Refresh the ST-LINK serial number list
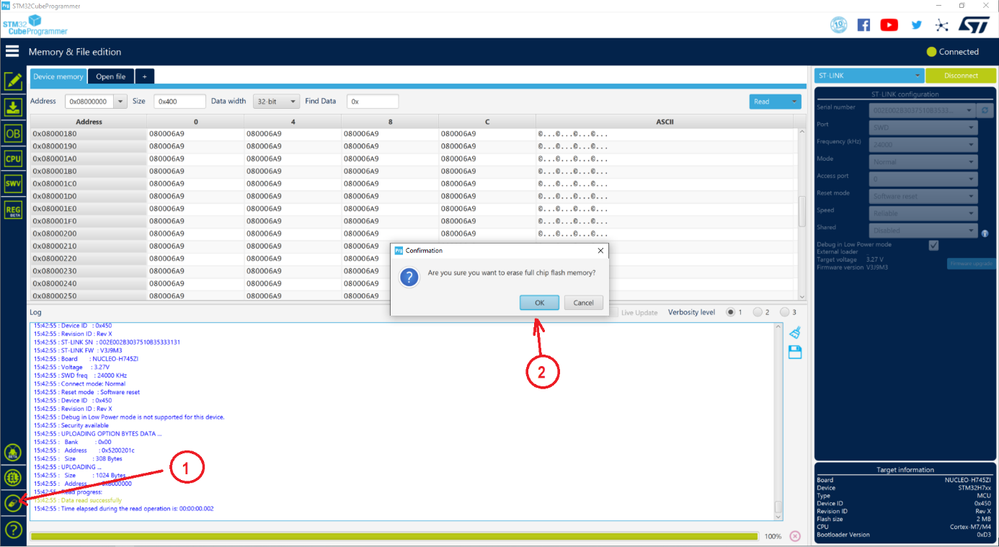The height and width of the screenshot is (547, 999). tap(984, 110)
